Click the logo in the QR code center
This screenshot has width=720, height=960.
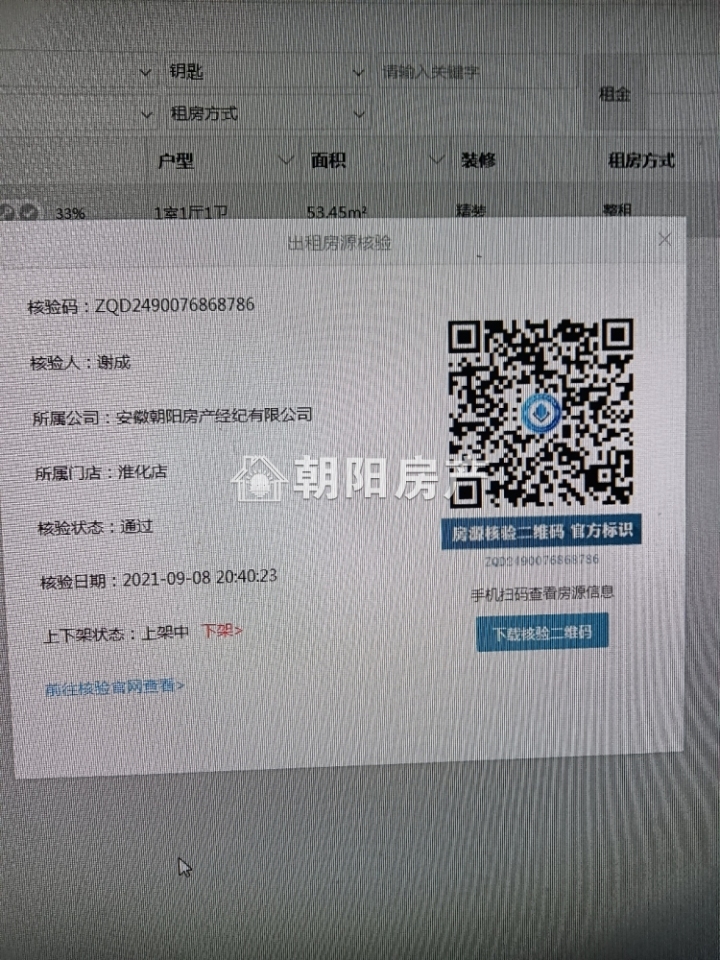point(542,413)
